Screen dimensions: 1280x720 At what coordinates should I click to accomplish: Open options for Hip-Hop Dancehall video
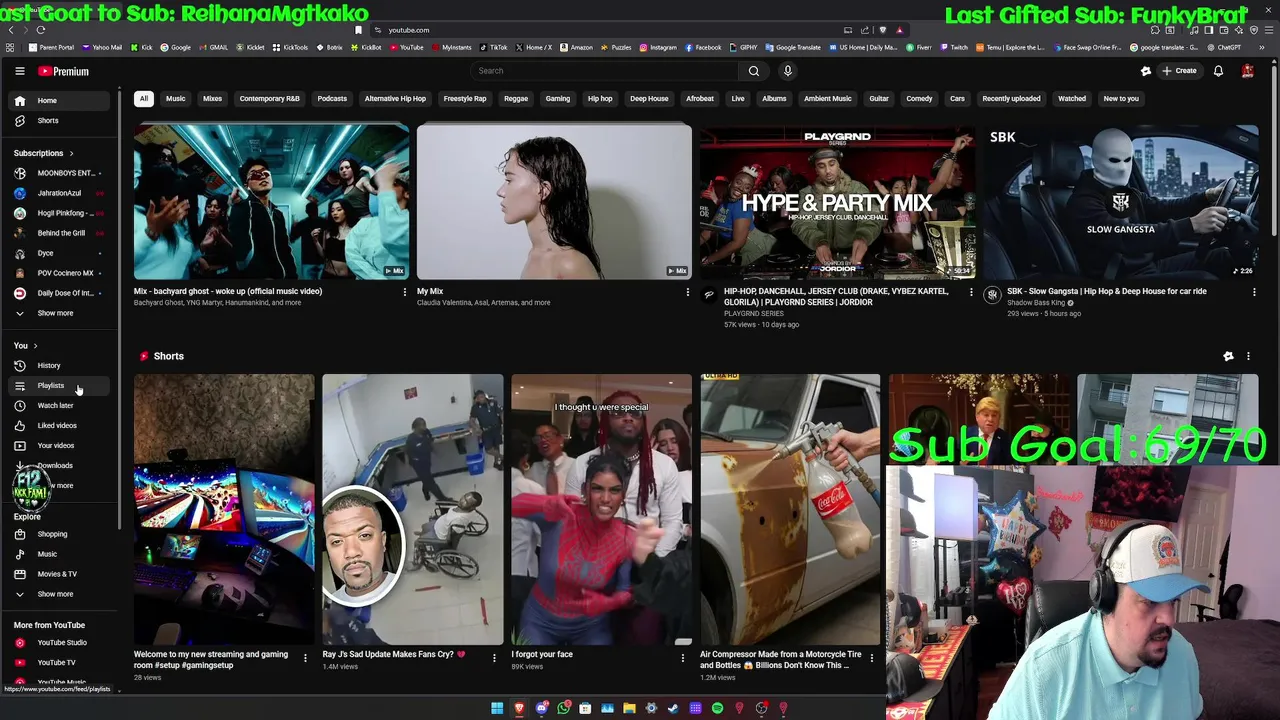[x=970, y=292]
